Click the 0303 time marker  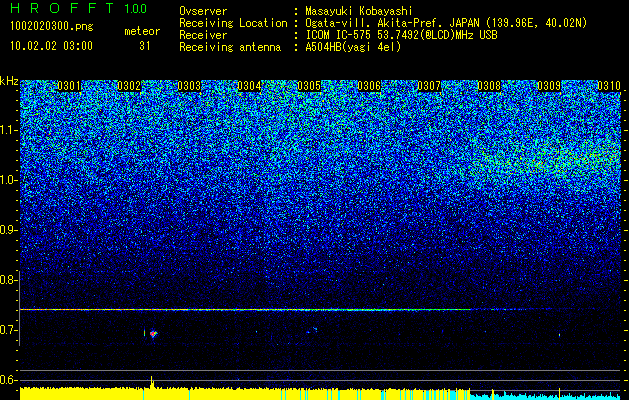click(x=189, y=86)
